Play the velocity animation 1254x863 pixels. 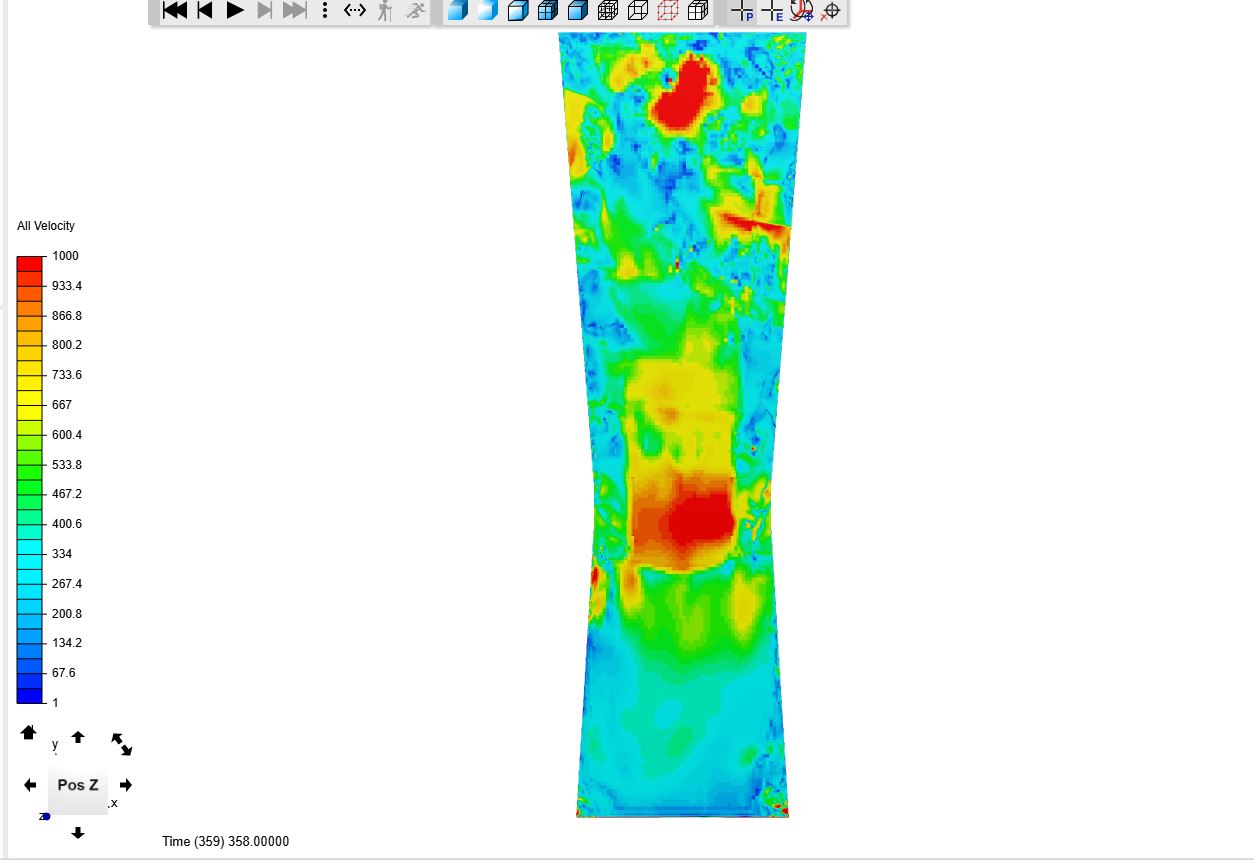coord(235,11)
